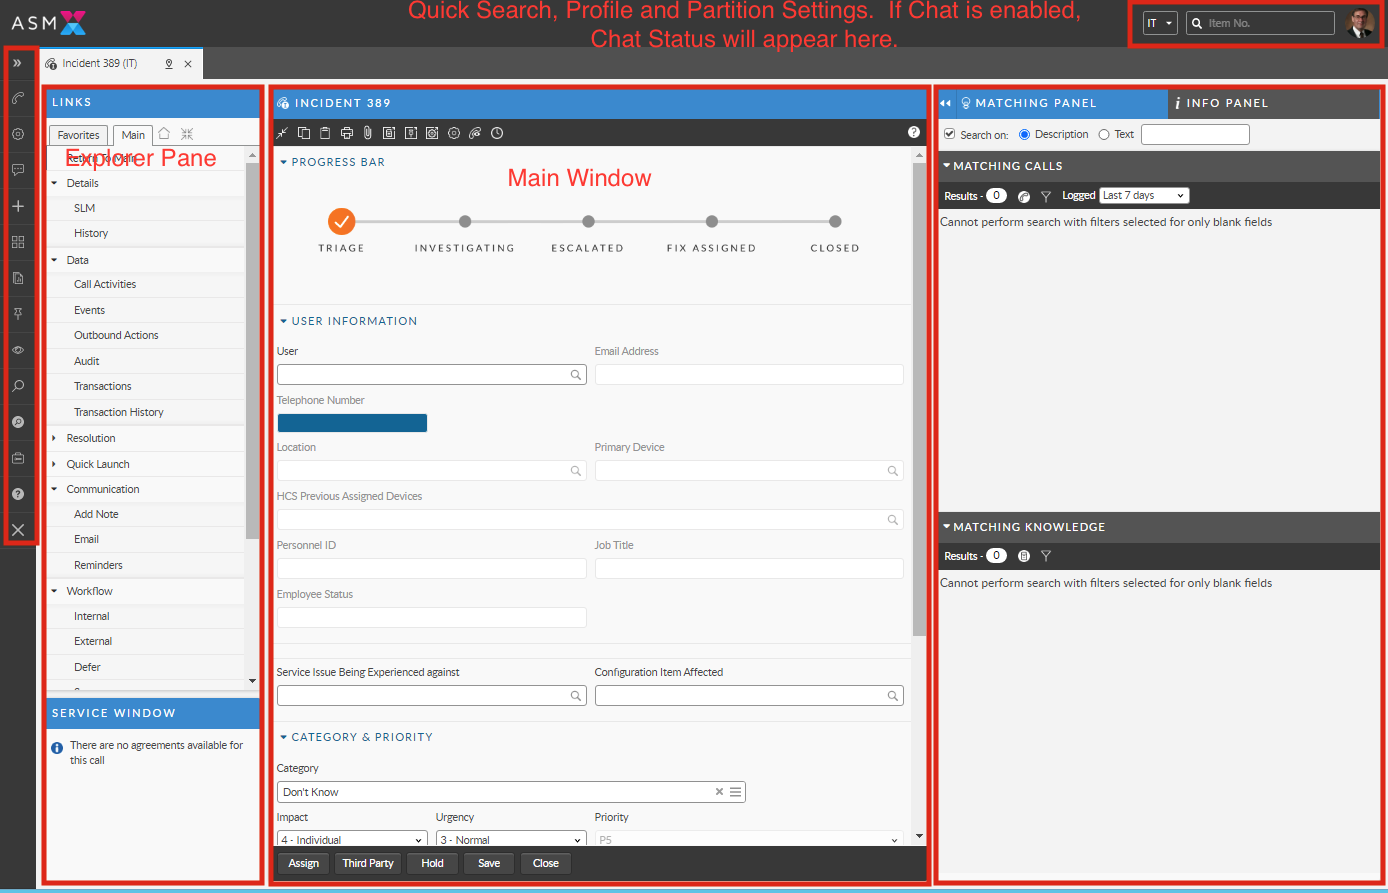Expand the Resolution tree section
The height and width of the screenshot is (893, 1388).
(55, 438)
